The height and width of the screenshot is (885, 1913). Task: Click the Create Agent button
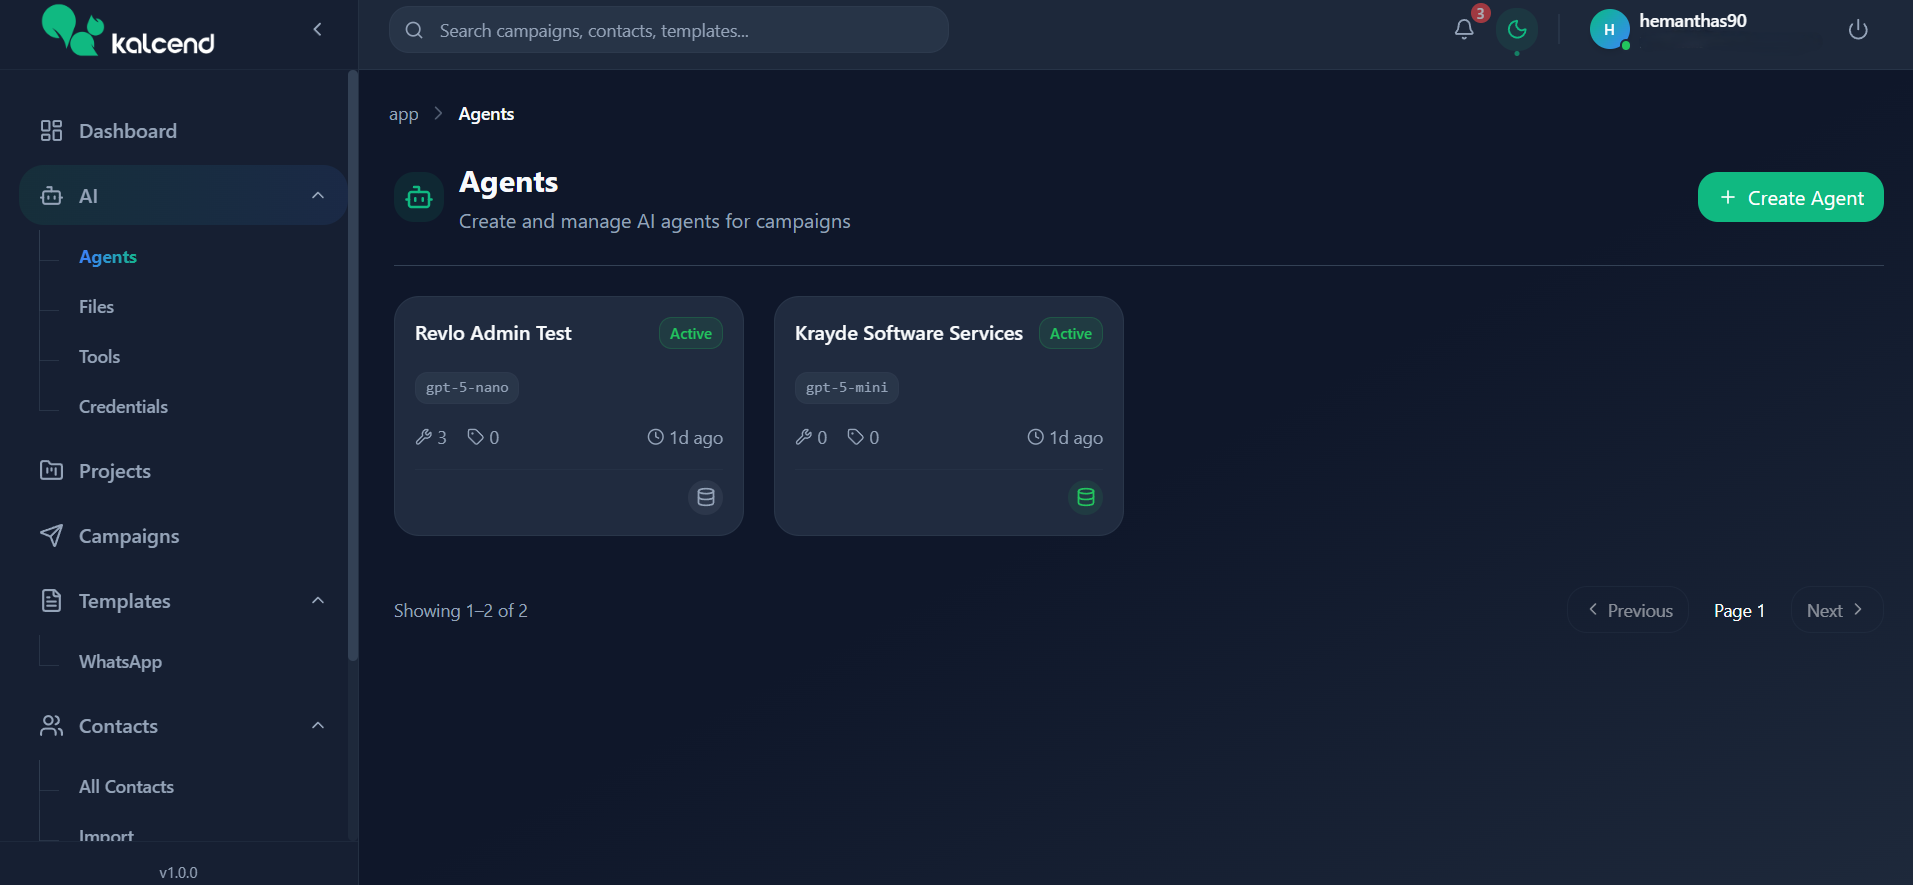point(1789,197)
